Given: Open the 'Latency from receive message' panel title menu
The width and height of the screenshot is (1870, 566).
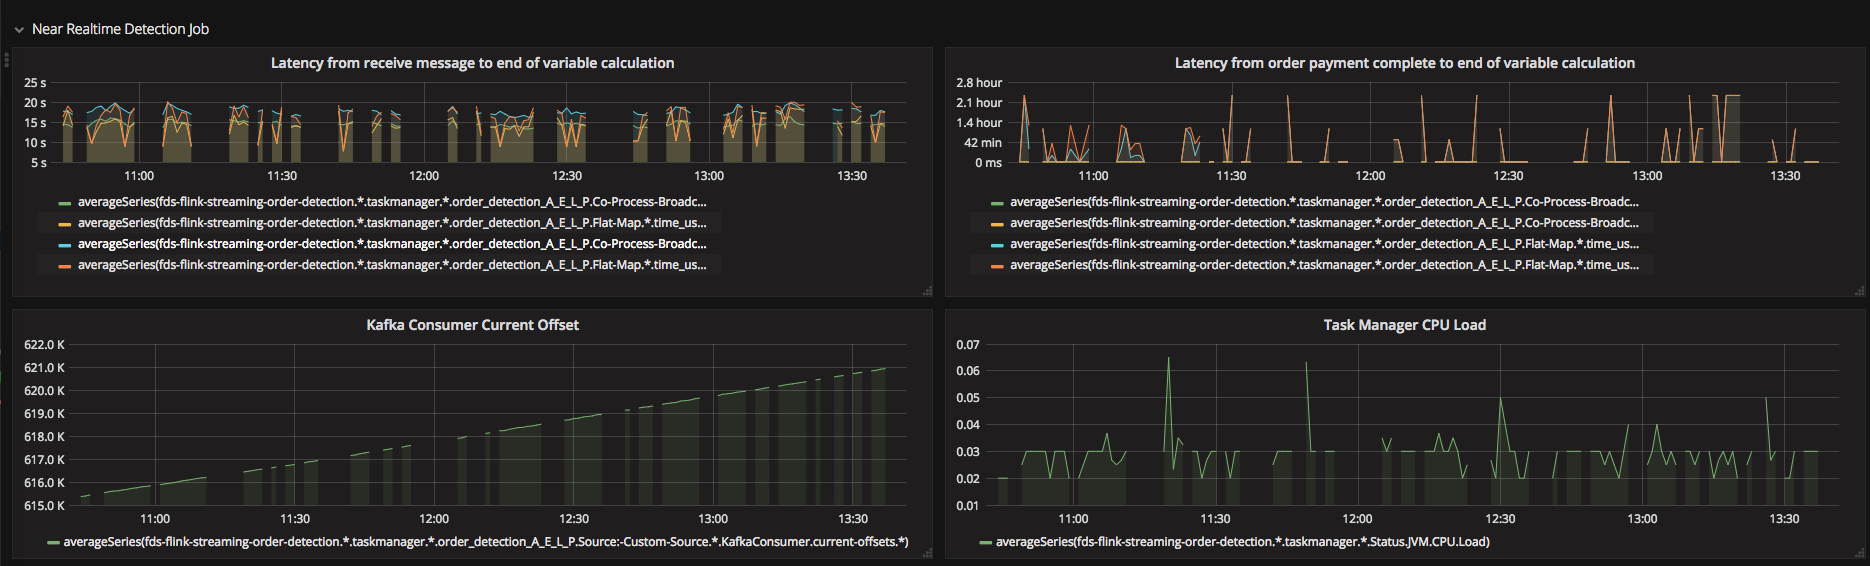Looking at the screenshot, I should (x=472, y=63).
